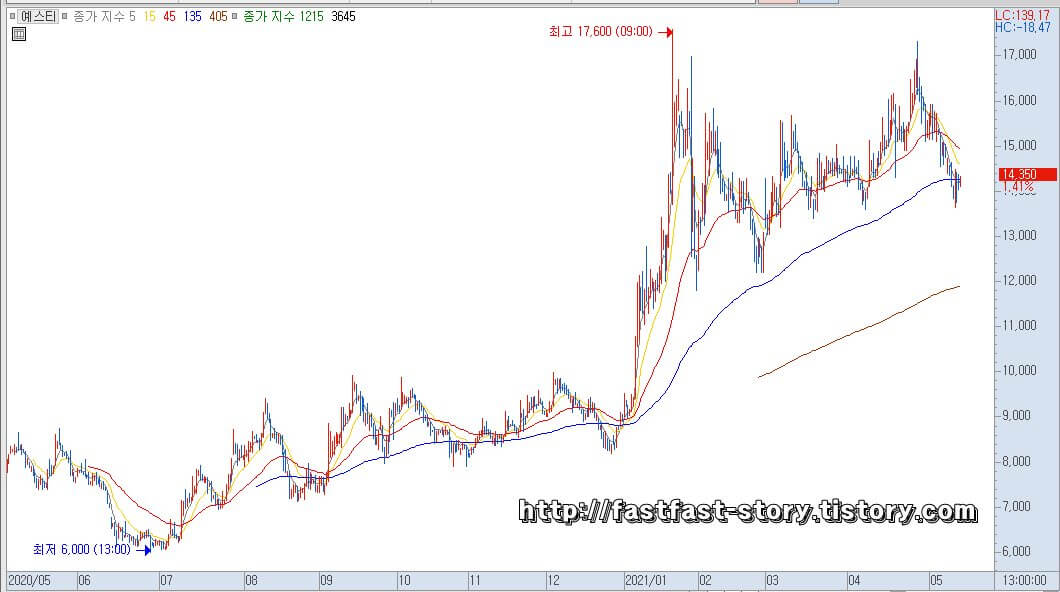1060x592 pixels.
Task: Toggle the square marker before 종가 지수 1215
Action: coord(235,16)
